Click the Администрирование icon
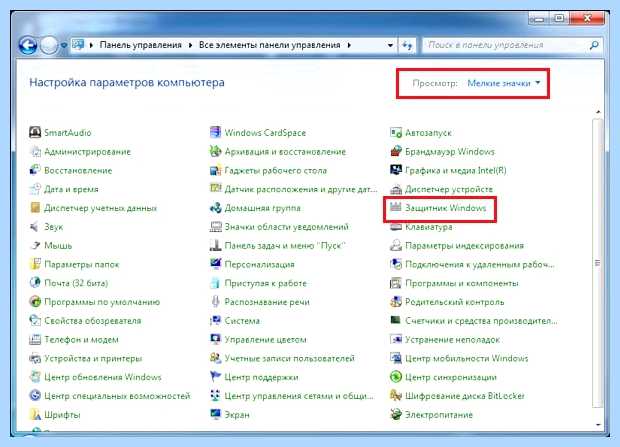Image resolution: width=620 pixels, height=447 pixels. pyautogui.click(x=35, y=151)
